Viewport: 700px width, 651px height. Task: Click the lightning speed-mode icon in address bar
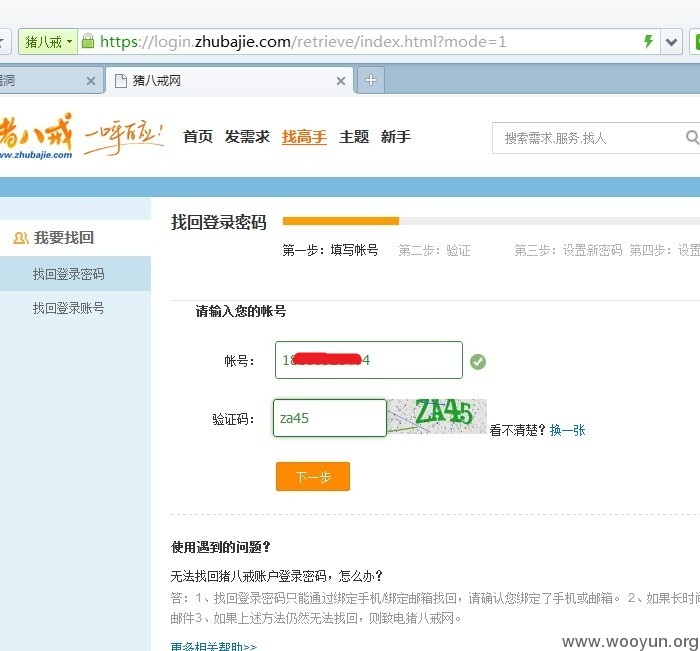648,42
